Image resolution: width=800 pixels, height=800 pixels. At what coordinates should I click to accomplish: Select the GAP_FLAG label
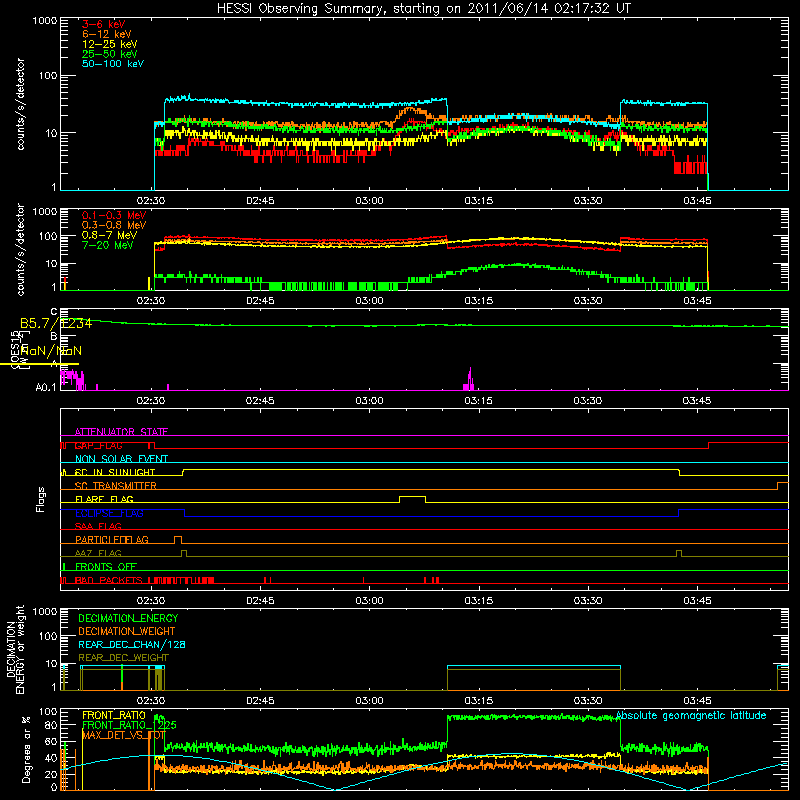pos(98,445)
